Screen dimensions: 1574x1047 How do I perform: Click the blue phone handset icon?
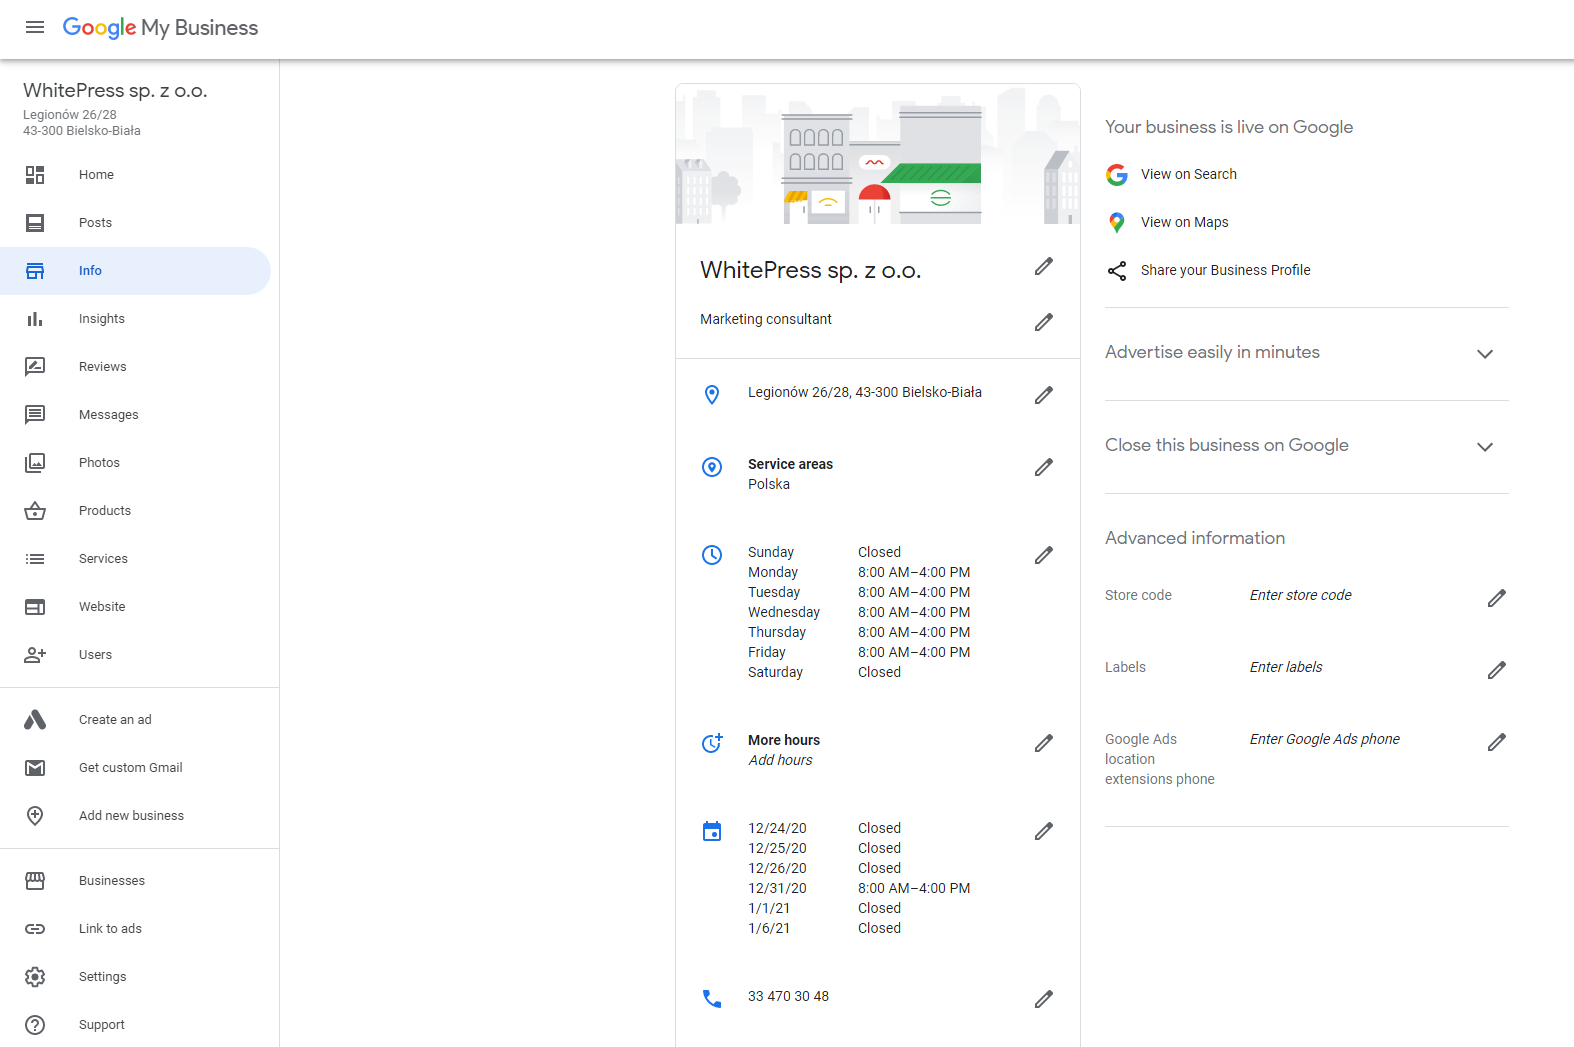coord(712,999)
